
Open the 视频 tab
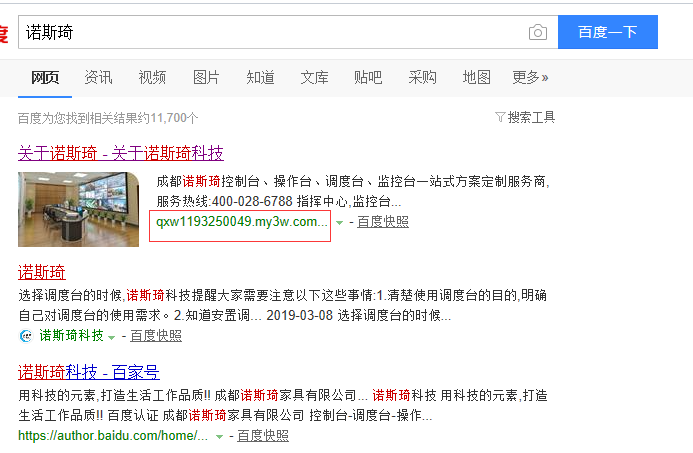coord(152,77)
